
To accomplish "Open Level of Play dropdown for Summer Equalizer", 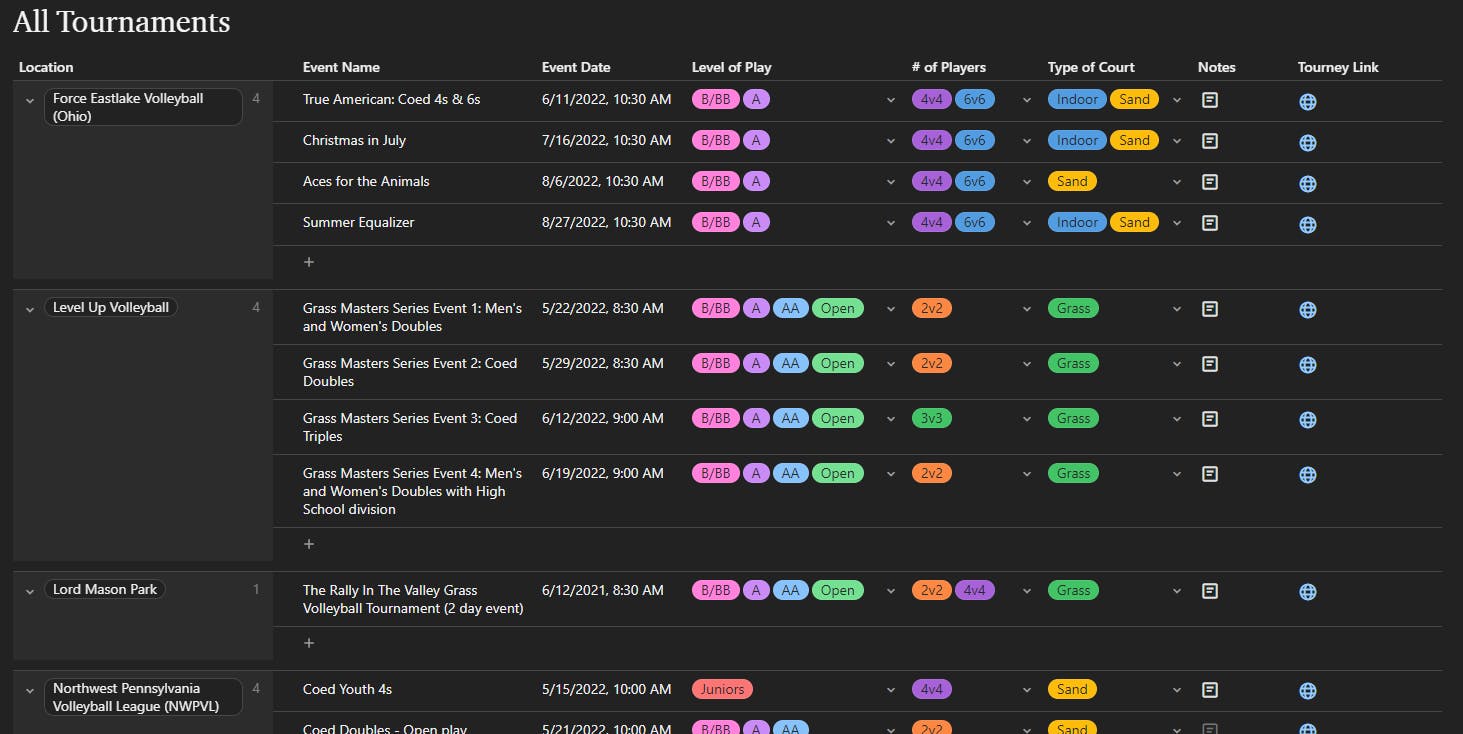I will (891, 223).
